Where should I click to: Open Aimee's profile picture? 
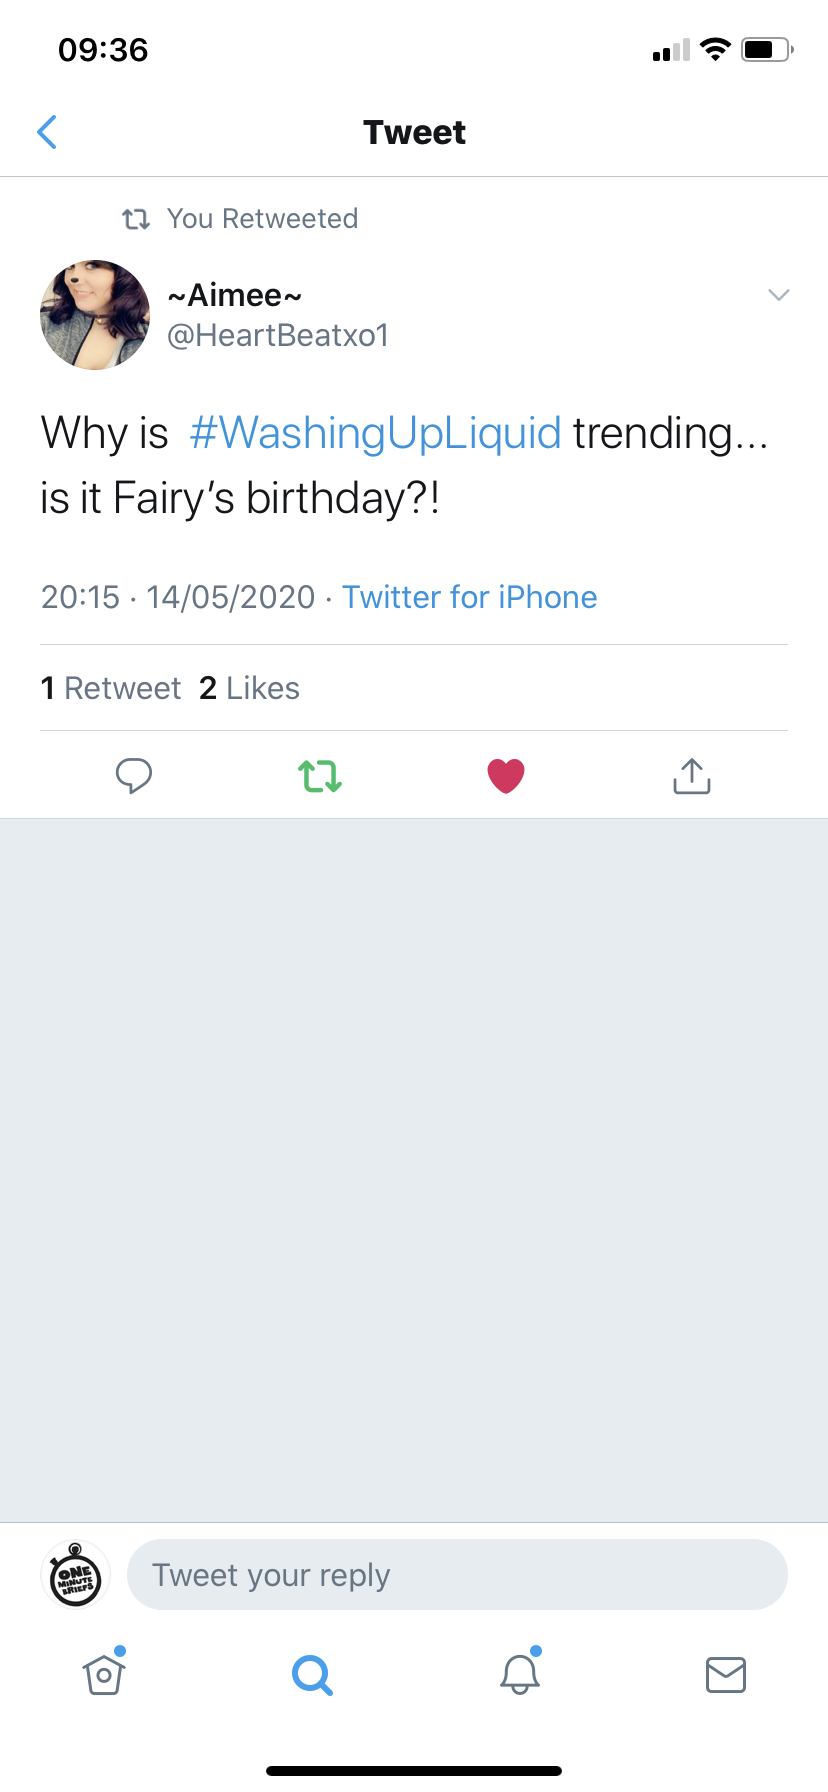(x=95, y=315)
